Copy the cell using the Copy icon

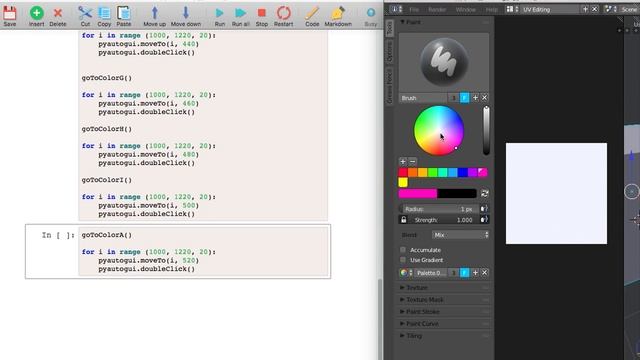(x=104, y=13)
